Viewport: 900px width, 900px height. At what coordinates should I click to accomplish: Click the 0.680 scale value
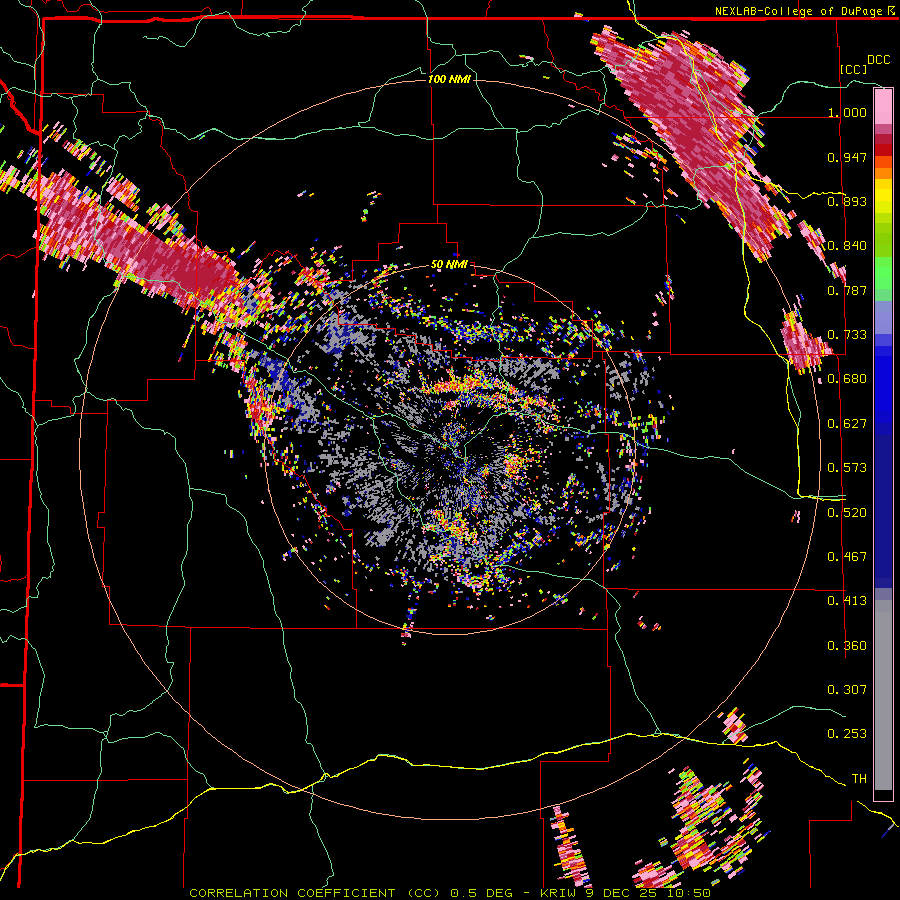click(x=847, y=379)
